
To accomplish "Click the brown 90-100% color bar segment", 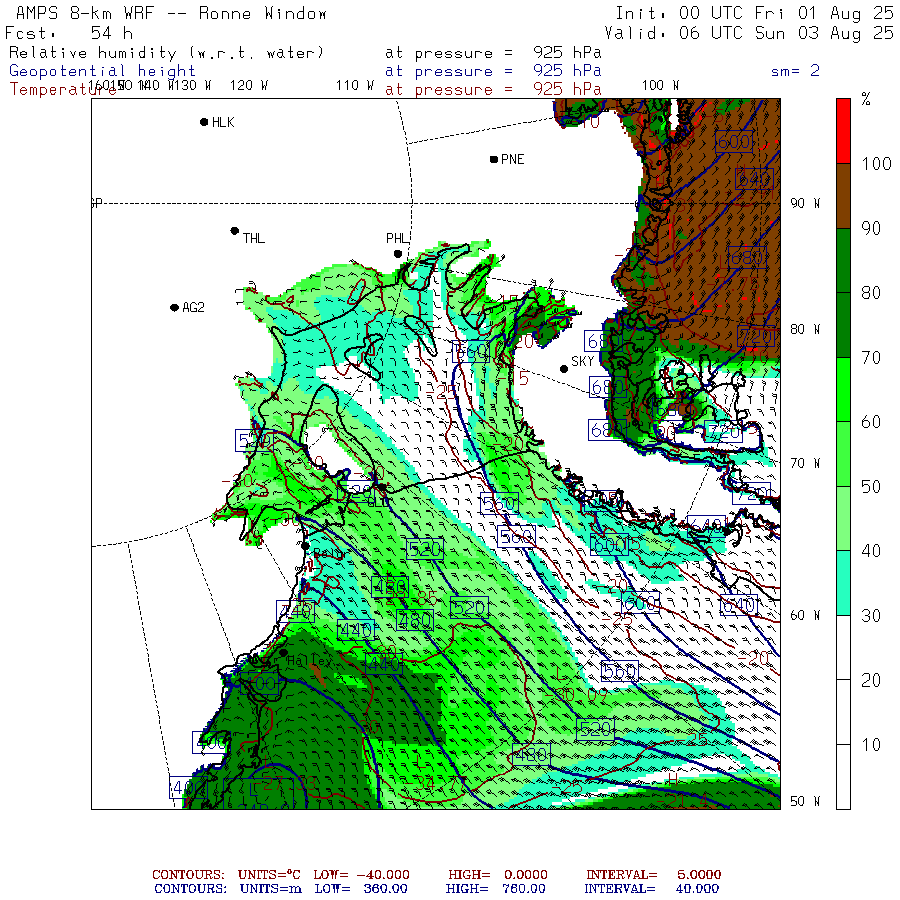I will pyautogui.click(x=843, y=196).
